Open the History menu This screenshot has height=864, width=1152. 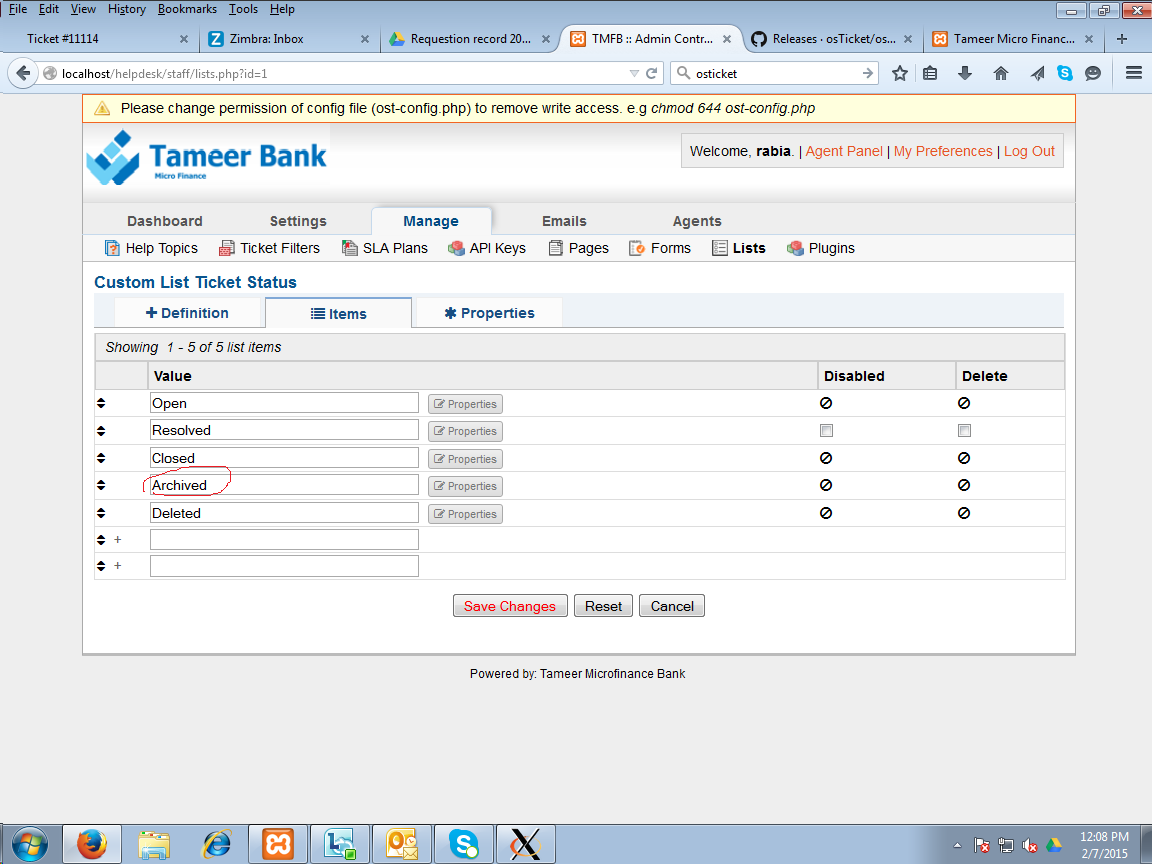126,9
